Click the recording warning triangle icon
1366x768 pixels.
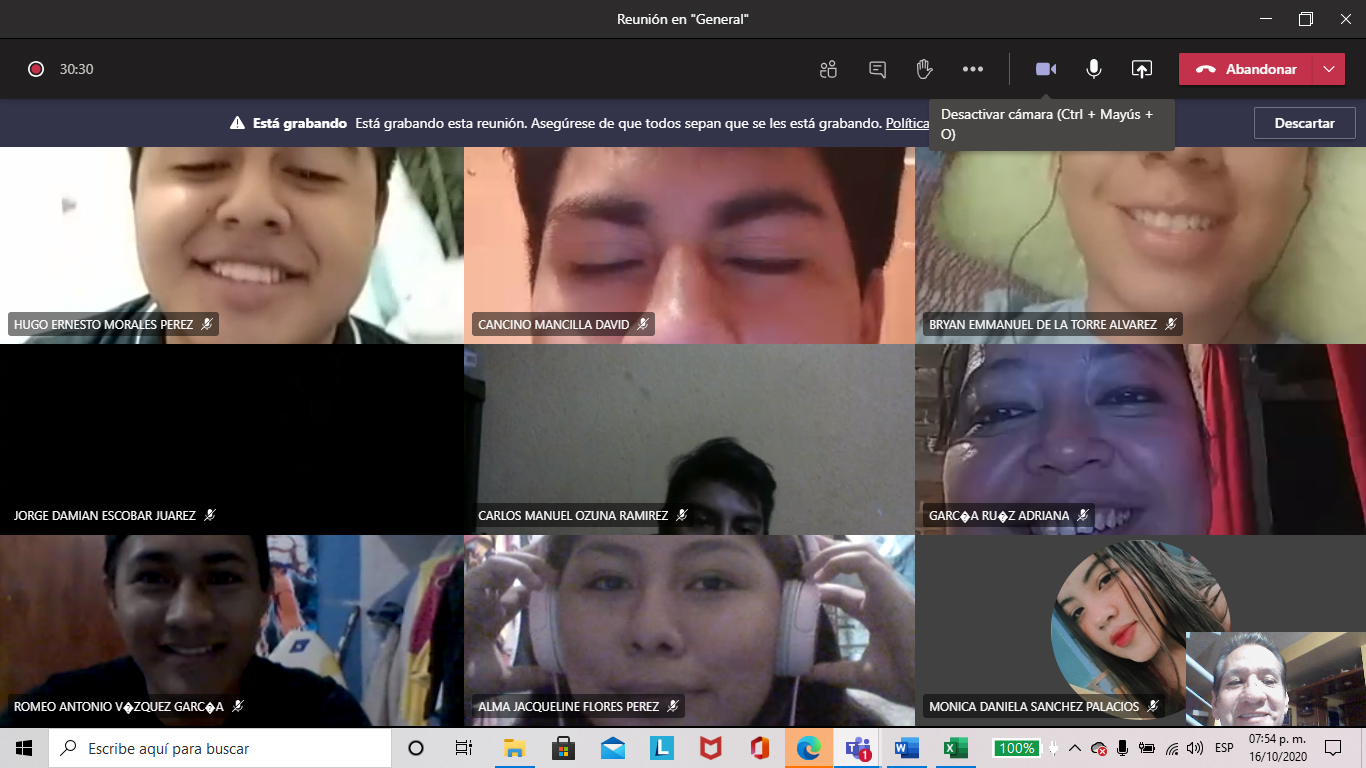(237, 123)
